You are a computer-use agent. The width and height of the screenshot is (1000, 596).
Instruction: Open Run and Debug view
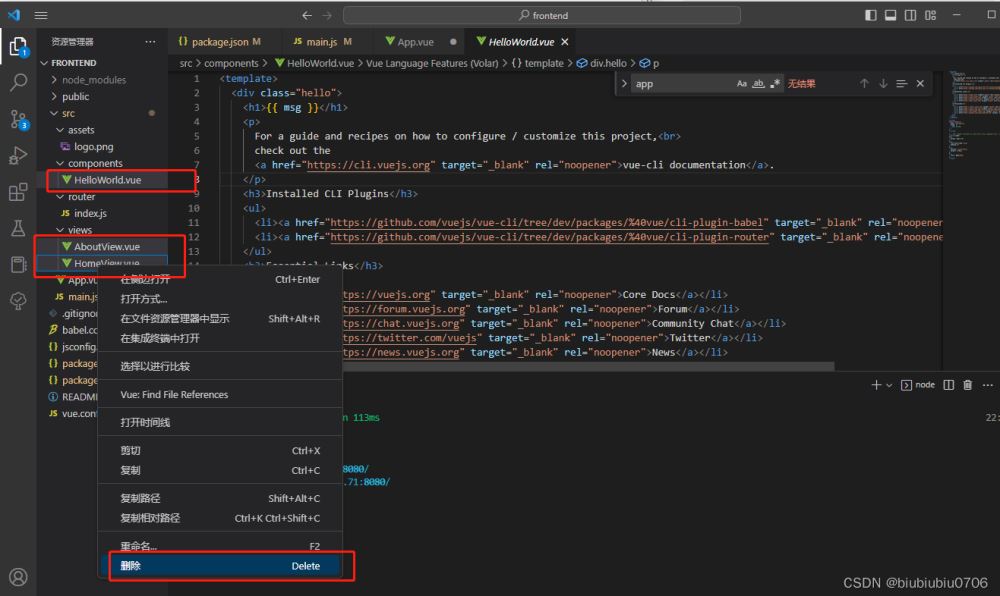tap(18, 156)
